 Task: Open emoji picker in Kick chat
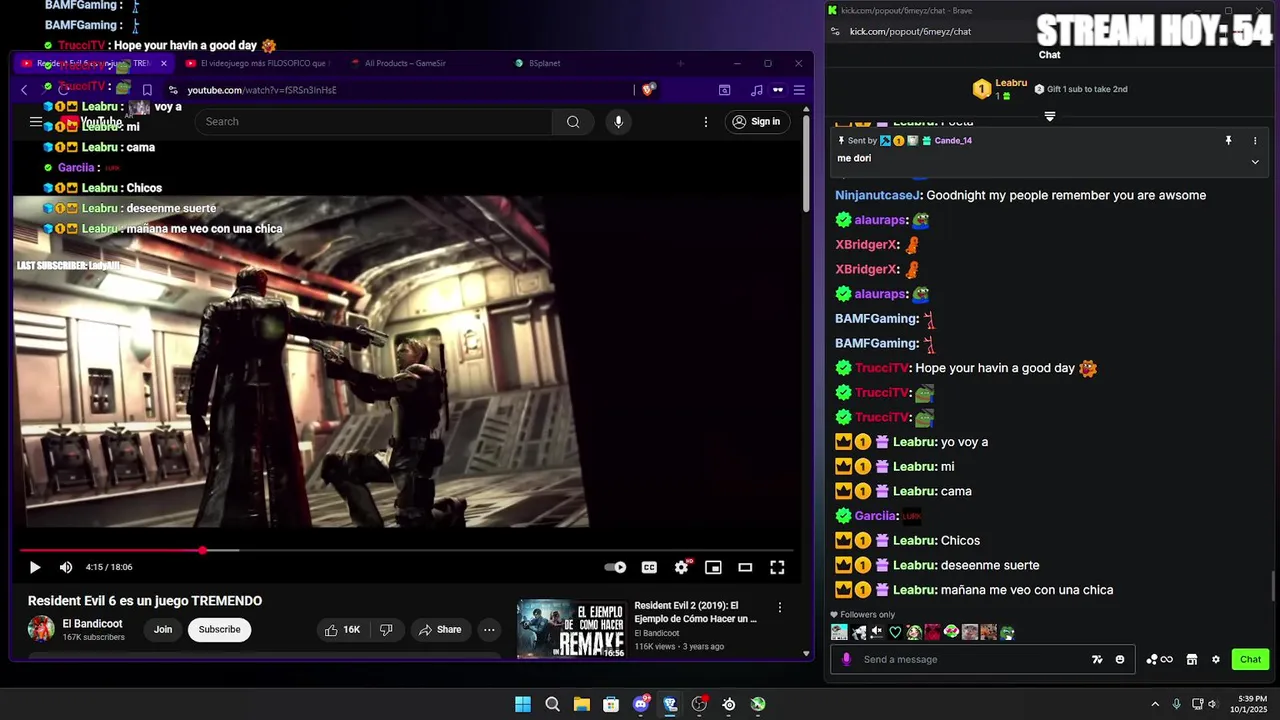1120,659
